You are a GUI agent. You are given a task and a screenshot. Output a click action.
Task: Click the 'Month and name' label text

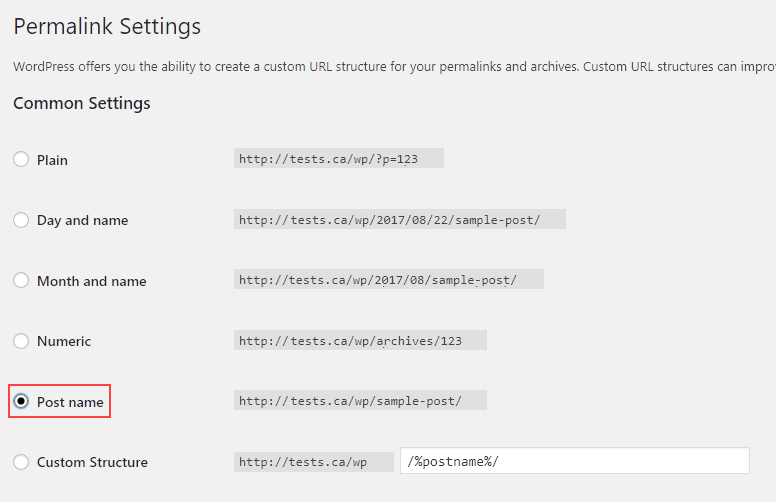[92, 281]
